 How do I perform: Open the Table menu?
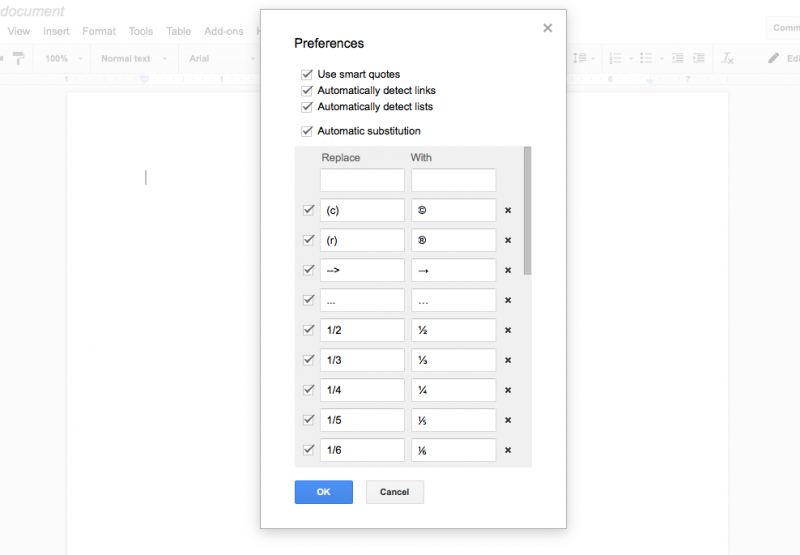[x=179, y=31]
